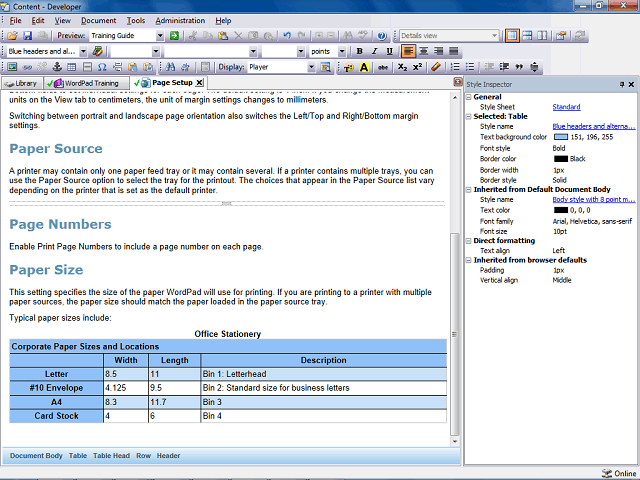Click the Paste clipboard icon
The image size is (640, 480).
point(223,36)
